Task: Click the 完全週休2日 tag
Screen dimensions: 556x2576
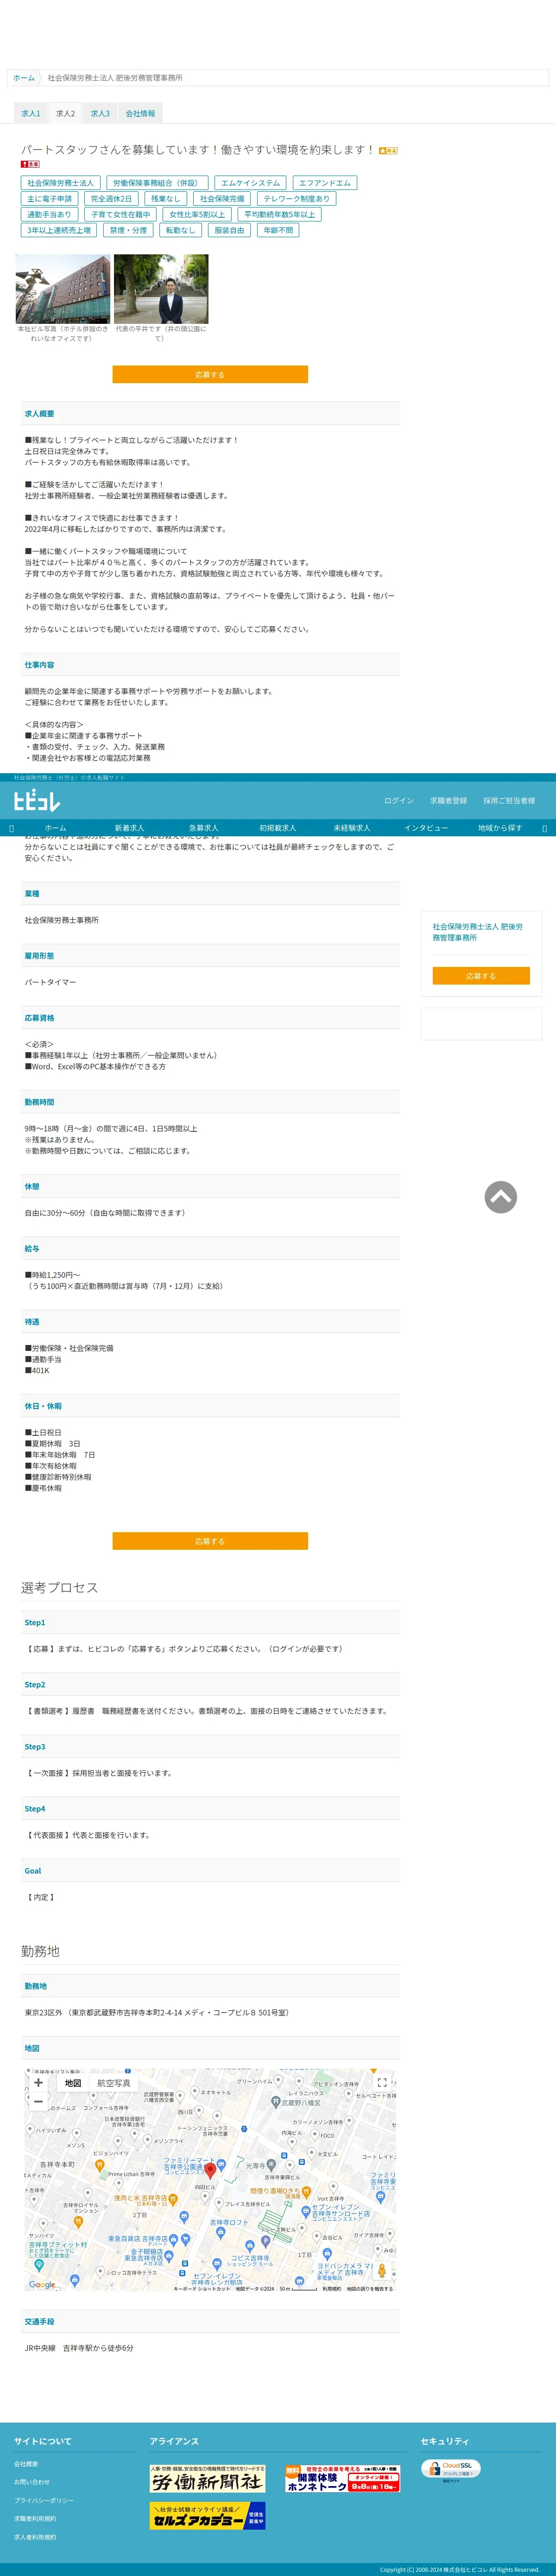Action: tap(111, 199)
